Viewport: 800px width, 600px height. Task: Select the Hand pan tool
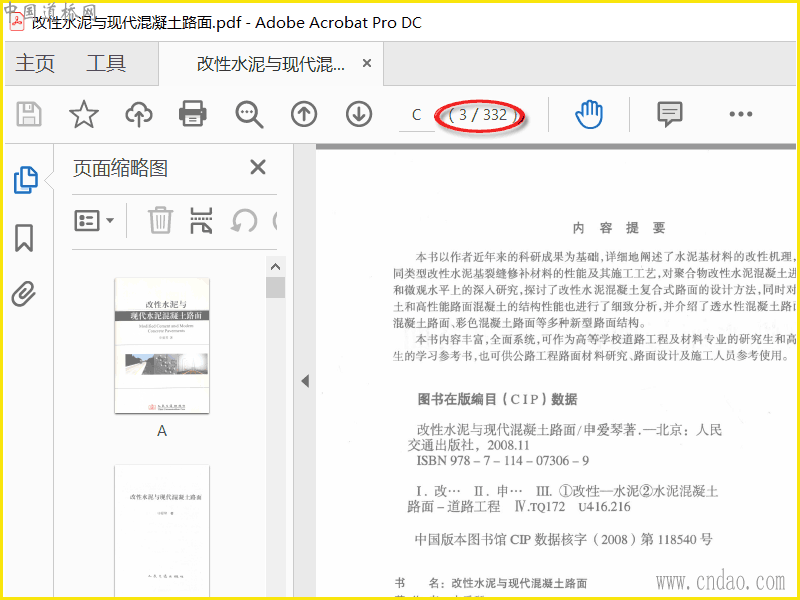tap(589, 114)
